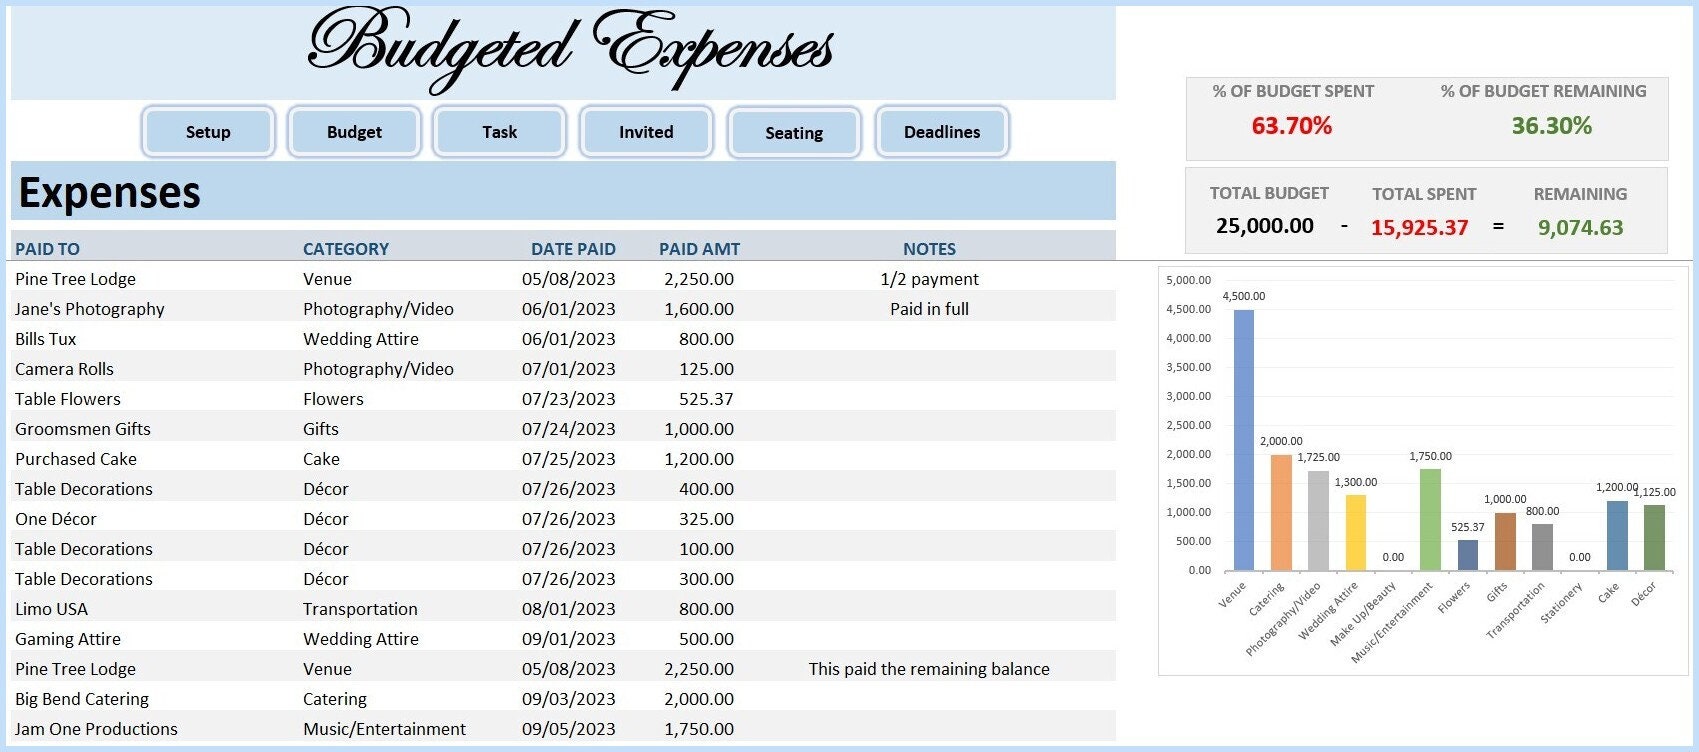Screen dimensions: 1699x752
Task: Select the 09/05/2023 date cell
Action: (569, 729)
